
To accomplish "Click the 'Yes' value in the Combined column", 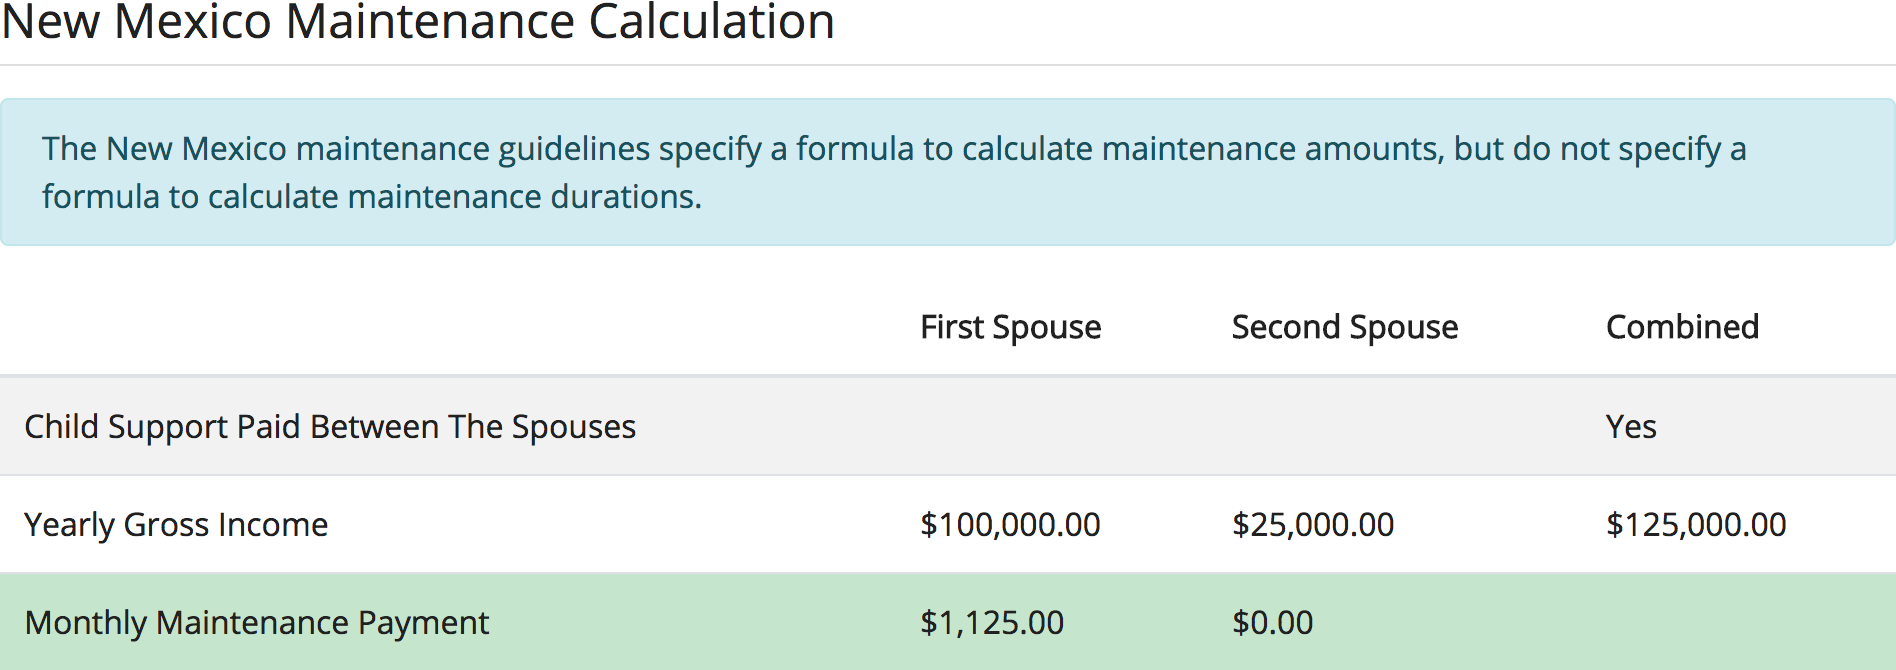I will point(1631,427).
